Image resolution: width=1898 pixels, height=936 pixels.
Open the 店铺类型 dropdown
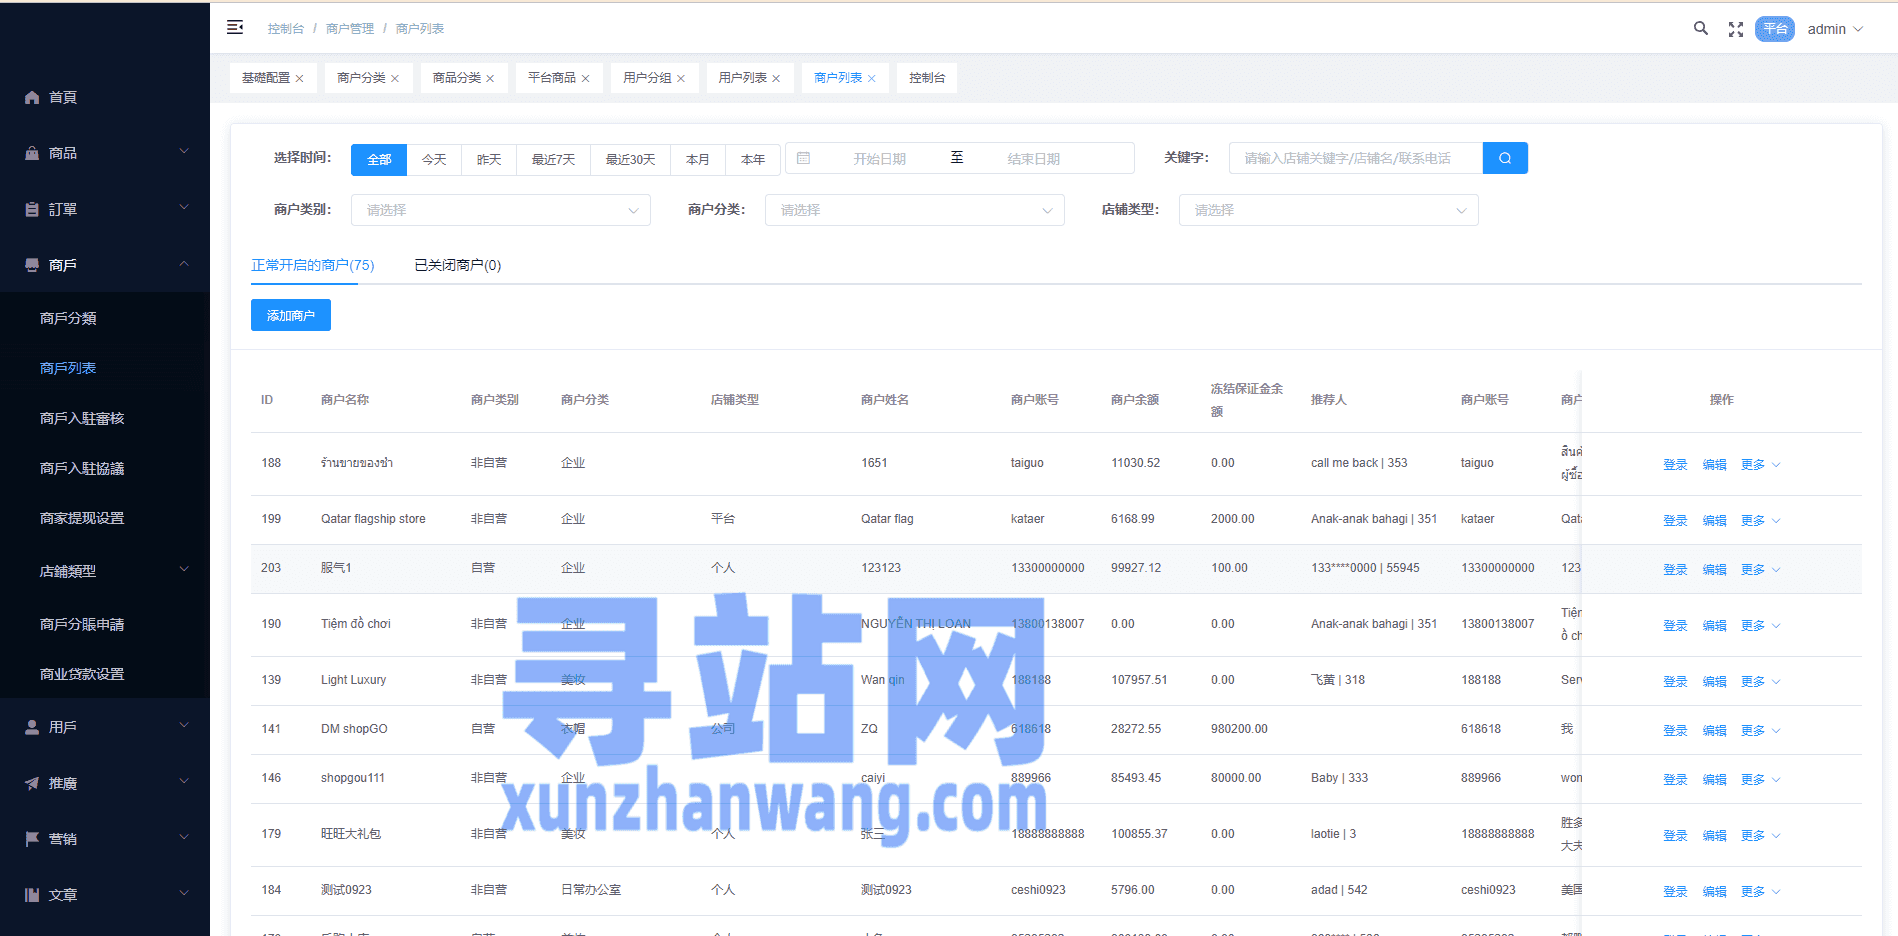1328,210
